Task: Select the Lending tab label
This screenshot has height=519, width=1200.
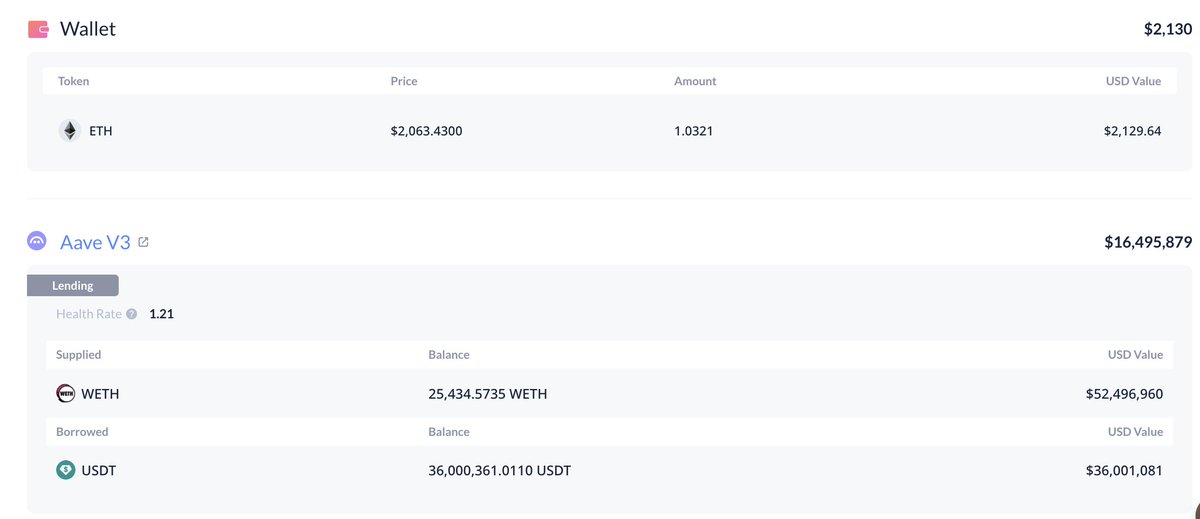Action: coord(73,286)
